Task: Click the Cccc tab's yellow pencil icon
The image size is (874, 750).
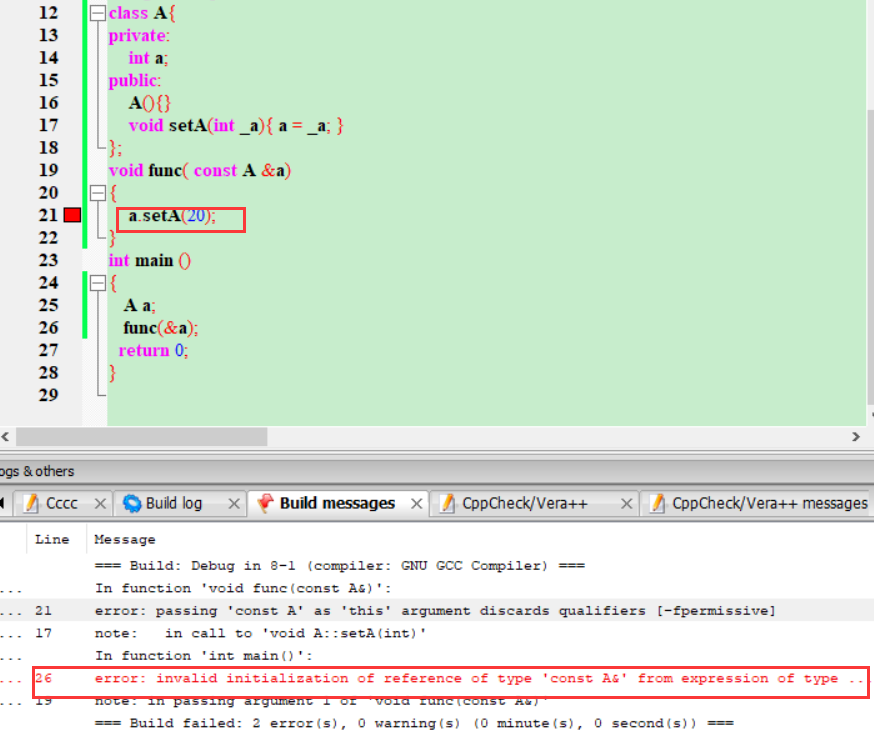Action: [x=28, y=503]
